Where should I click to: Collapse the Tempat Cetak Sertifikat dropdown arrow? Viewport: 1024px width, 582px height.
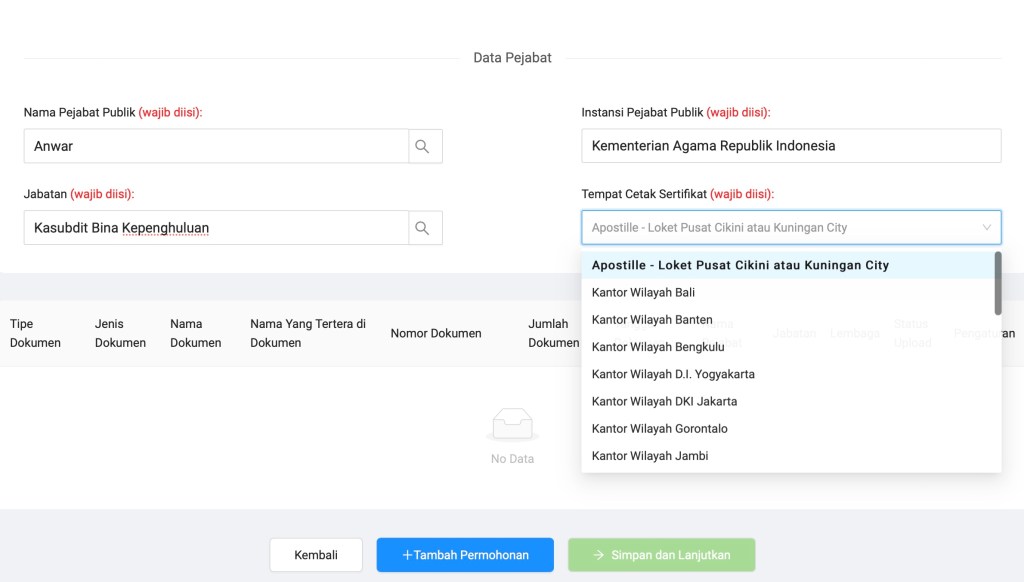point(986,228)
